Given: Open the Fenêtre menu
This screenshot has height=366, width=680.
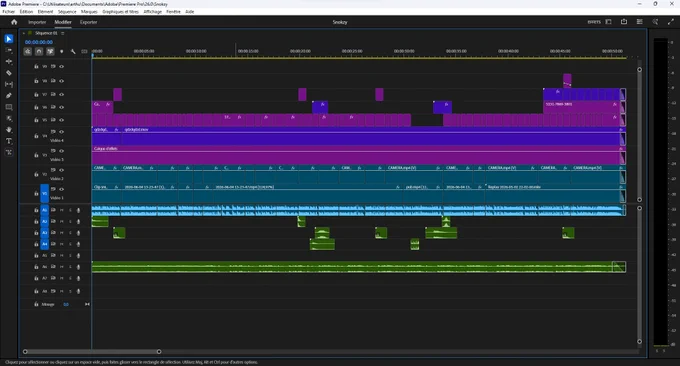Looking at the screenshot, I should 173,12.
